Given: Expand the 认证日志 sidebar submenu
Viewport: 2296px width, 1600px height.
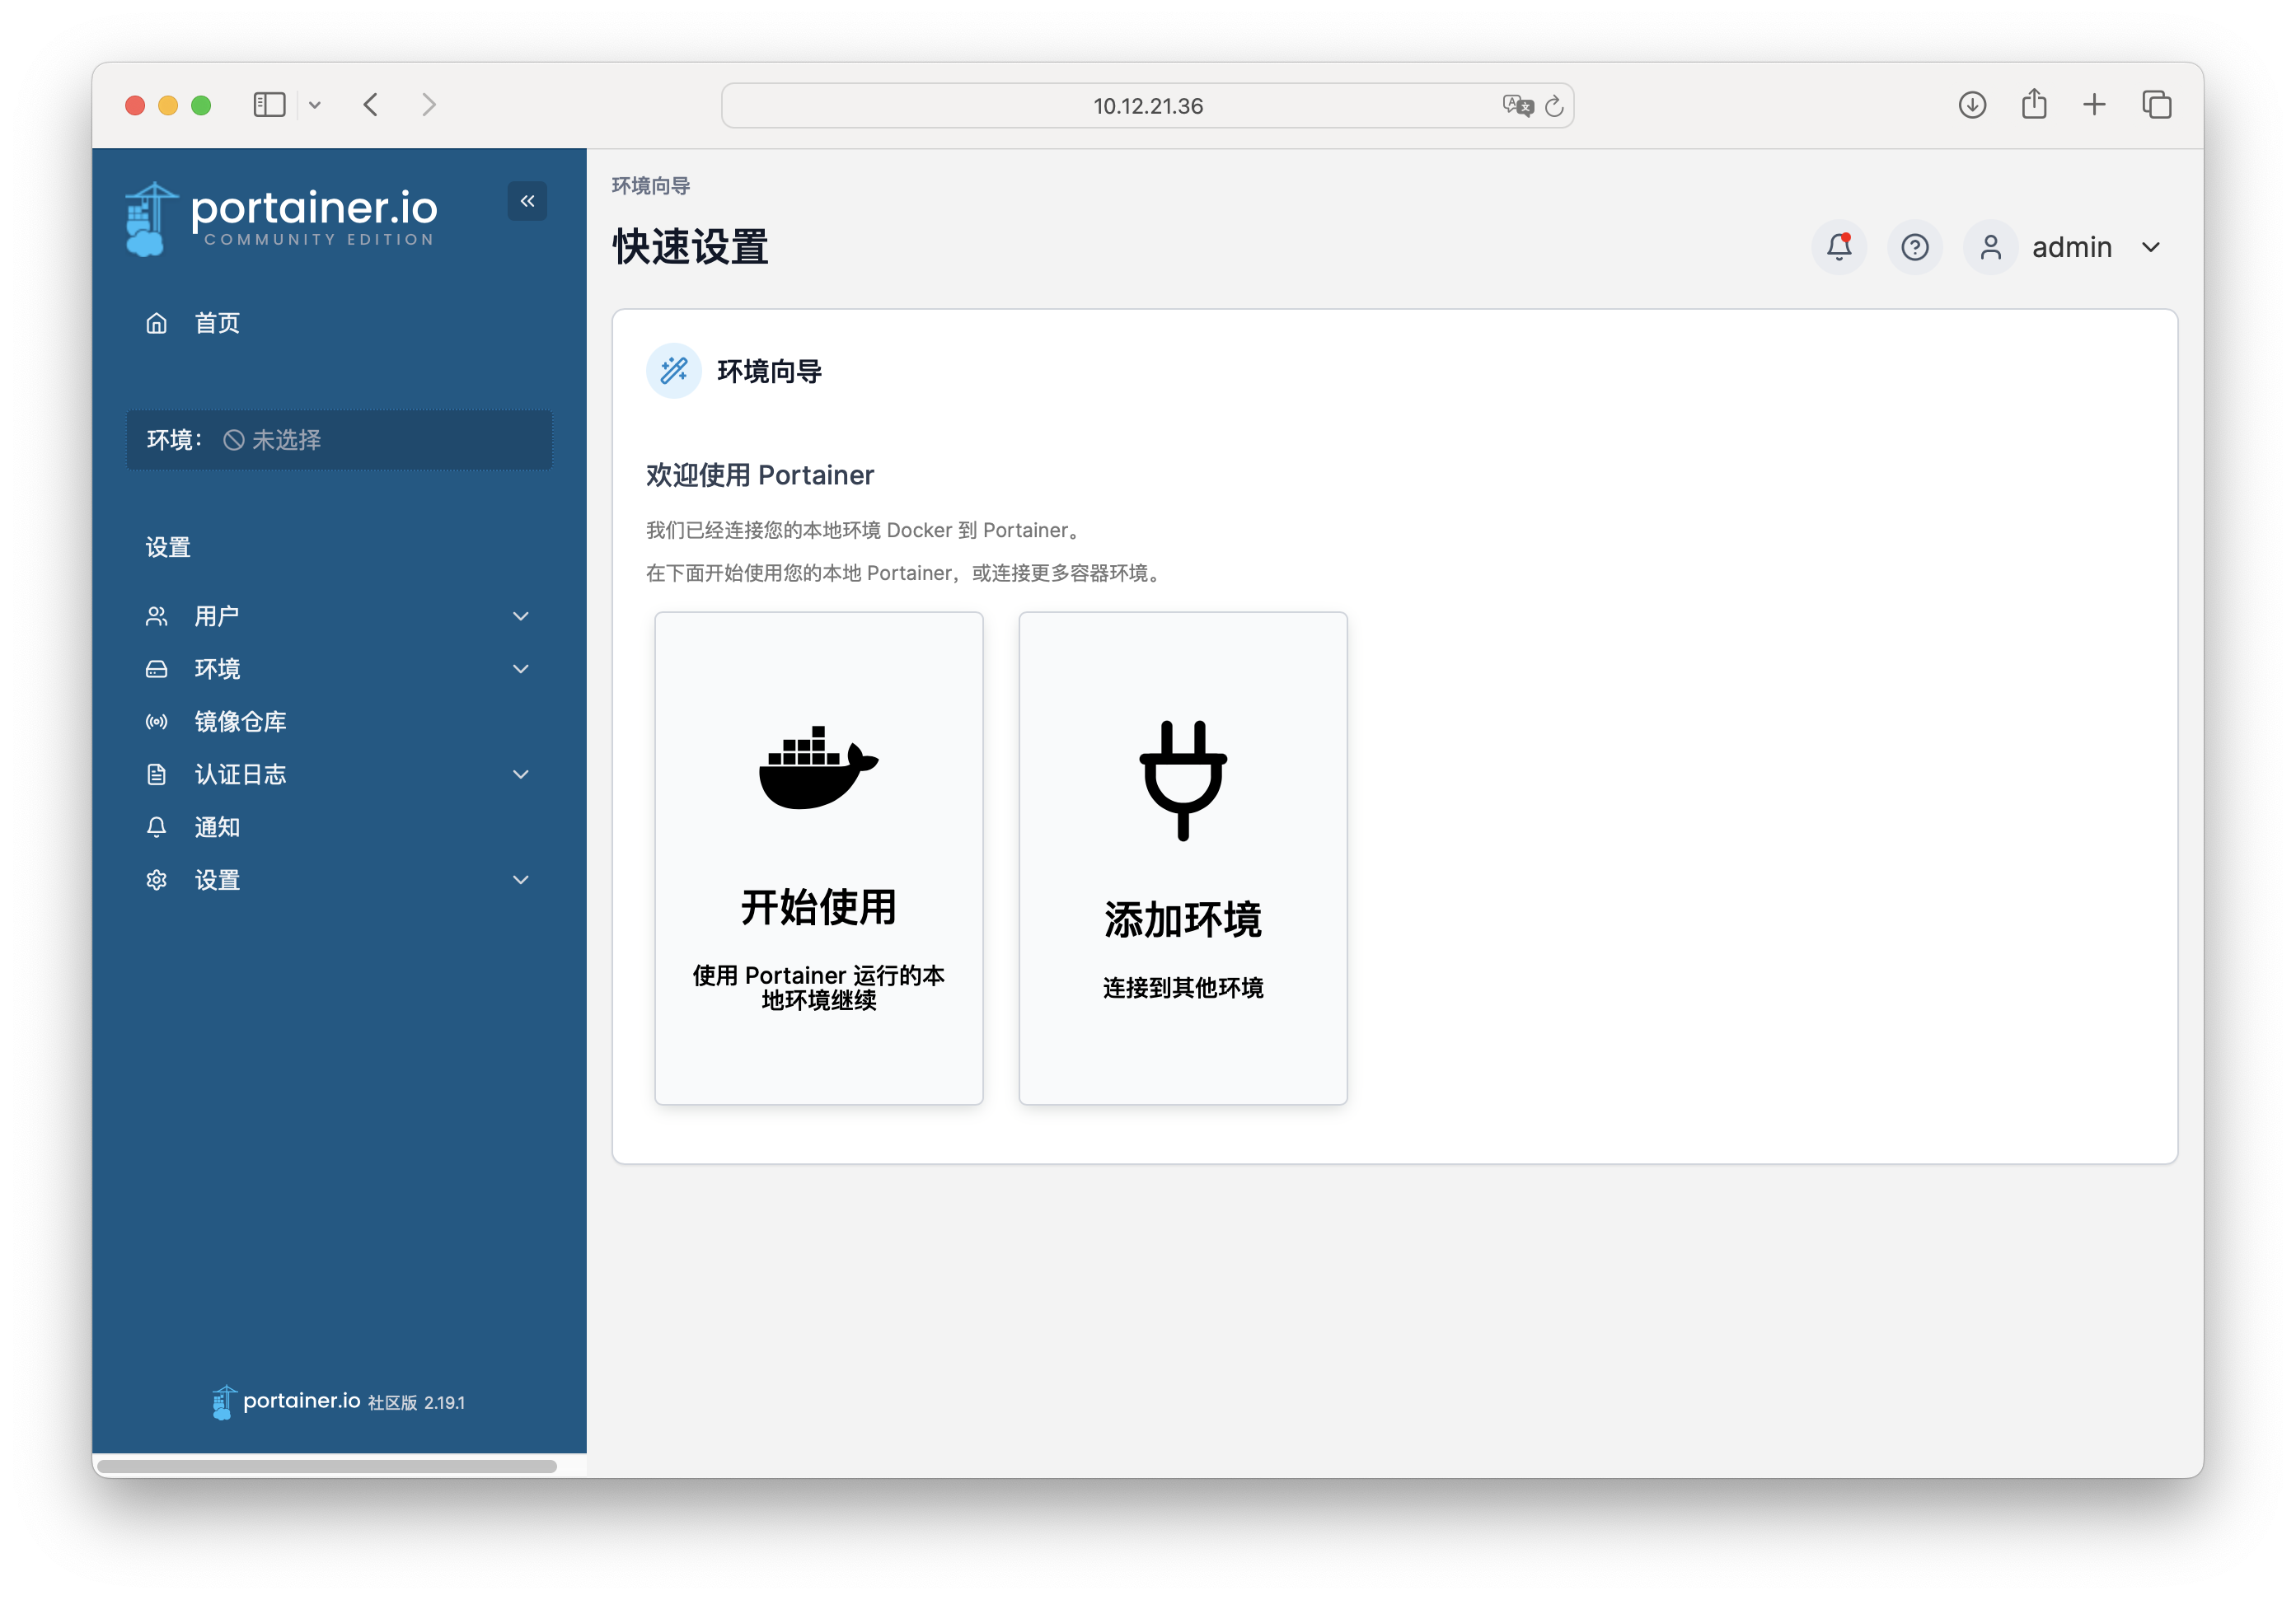Looking at the screenshot, I should 520,774.
